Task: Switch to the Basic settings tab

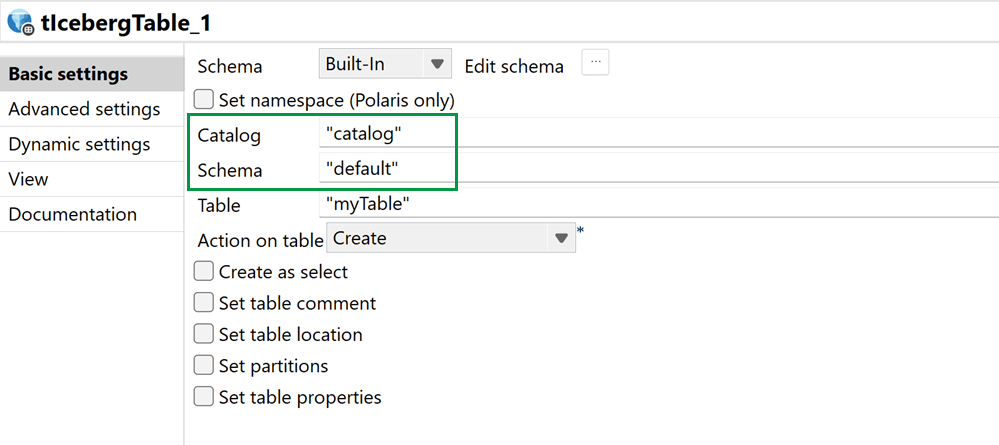Action: pyautogui.click(x=68, y=74)
